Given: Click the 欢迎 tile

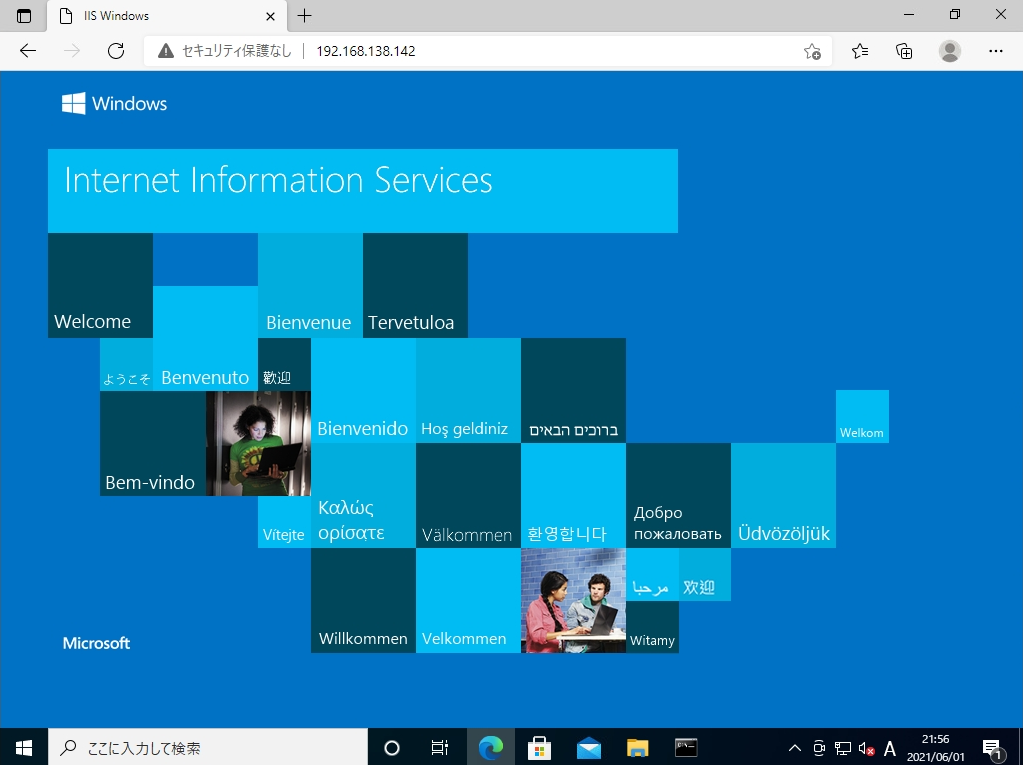Looking at the screenshot, I should coord(705,575).
